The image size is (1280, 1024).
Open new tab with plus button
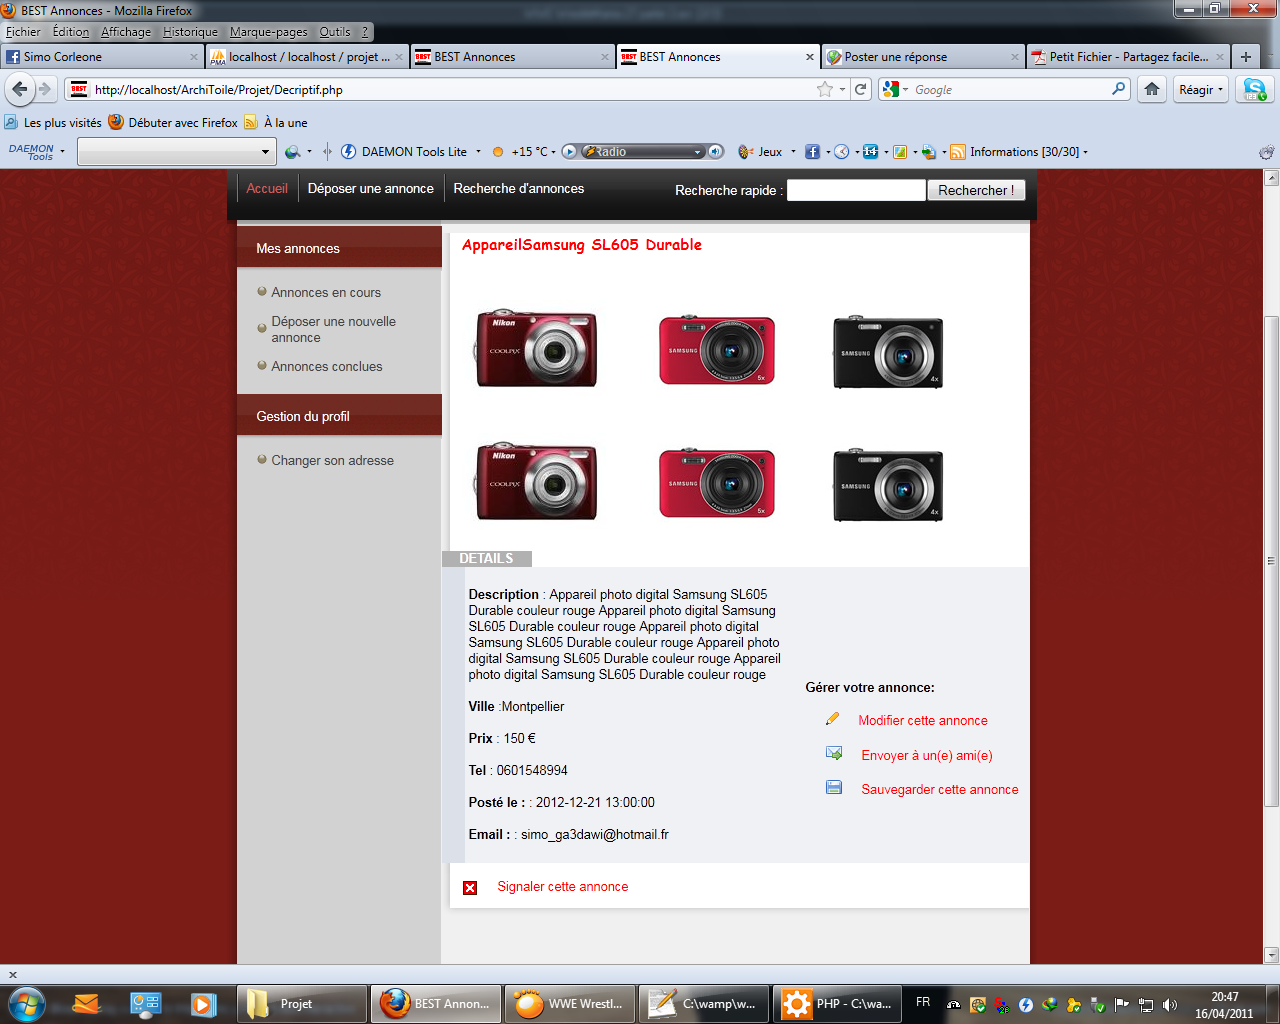(x=1246, y=57)
